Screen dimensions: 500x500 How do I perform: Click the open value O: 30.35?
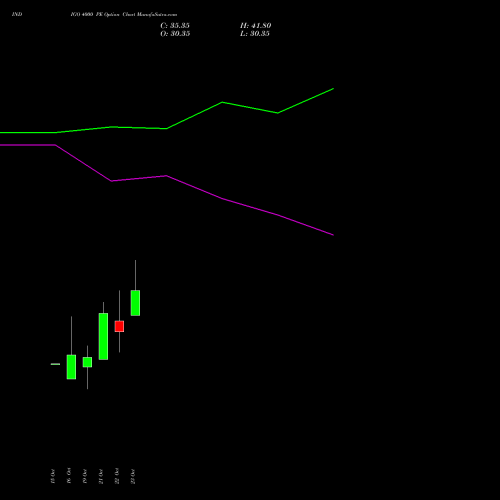(175, 34)
